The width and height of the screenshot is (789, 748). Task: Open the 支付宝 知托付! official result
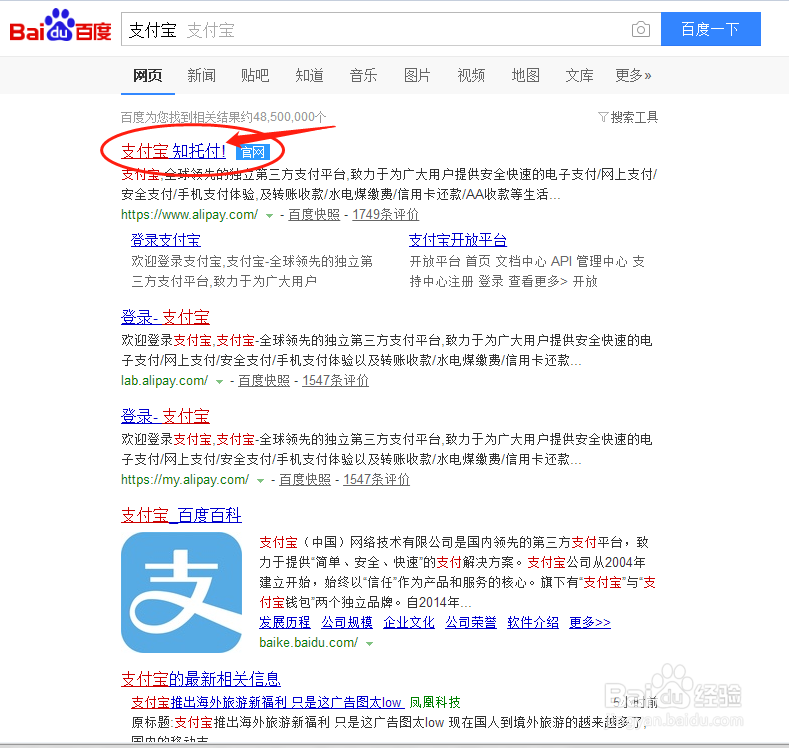pos(174,151)
